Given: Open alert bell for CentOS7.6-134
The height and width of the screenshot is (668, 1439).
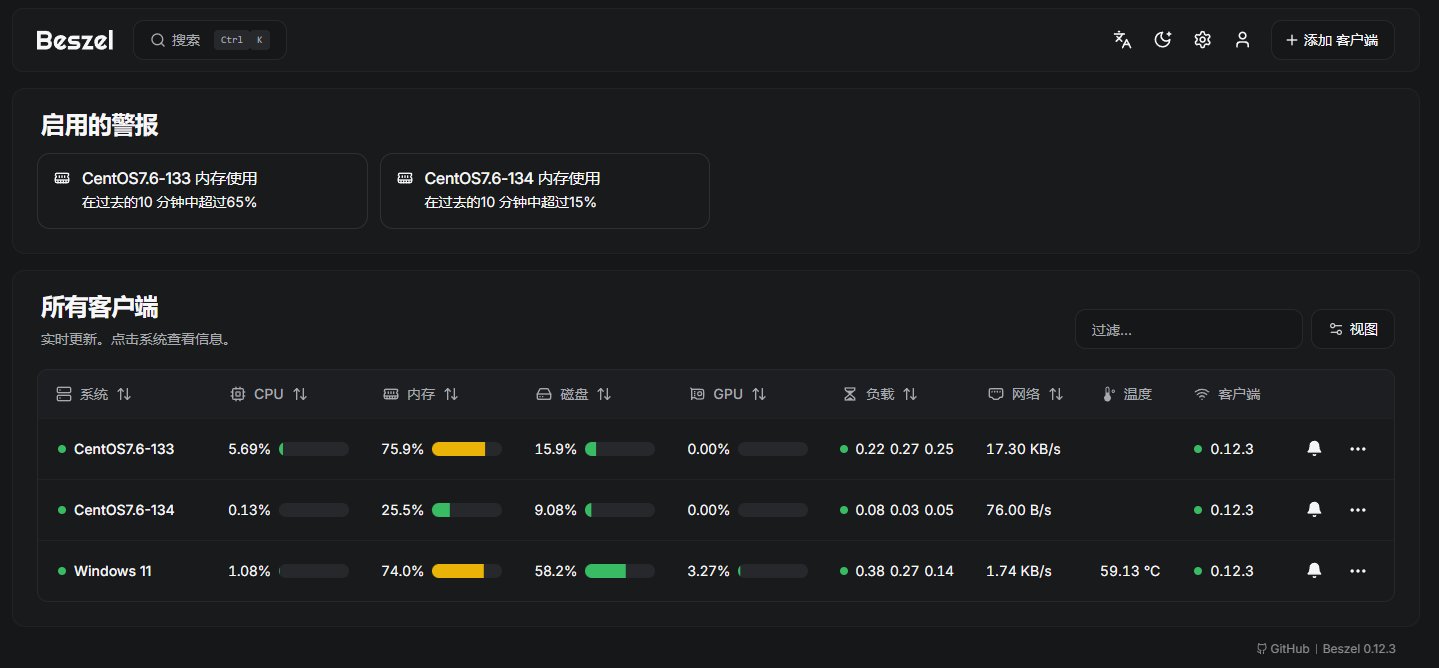Looking at the screenshot, I should pyautogui.click(x=1314, y=510).
